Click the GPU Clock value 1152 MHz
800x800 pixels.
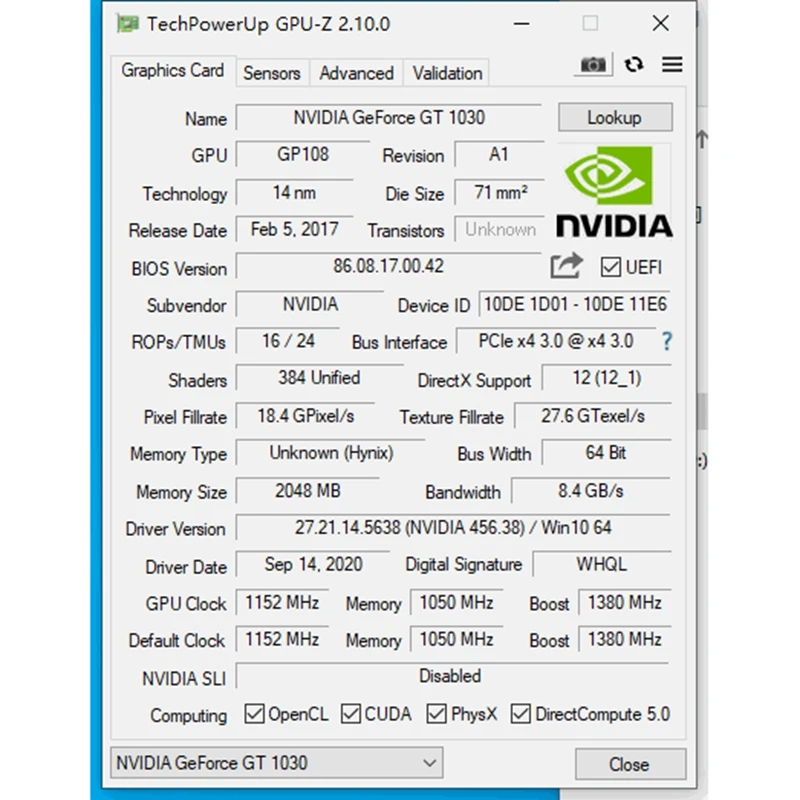point(282,603)
